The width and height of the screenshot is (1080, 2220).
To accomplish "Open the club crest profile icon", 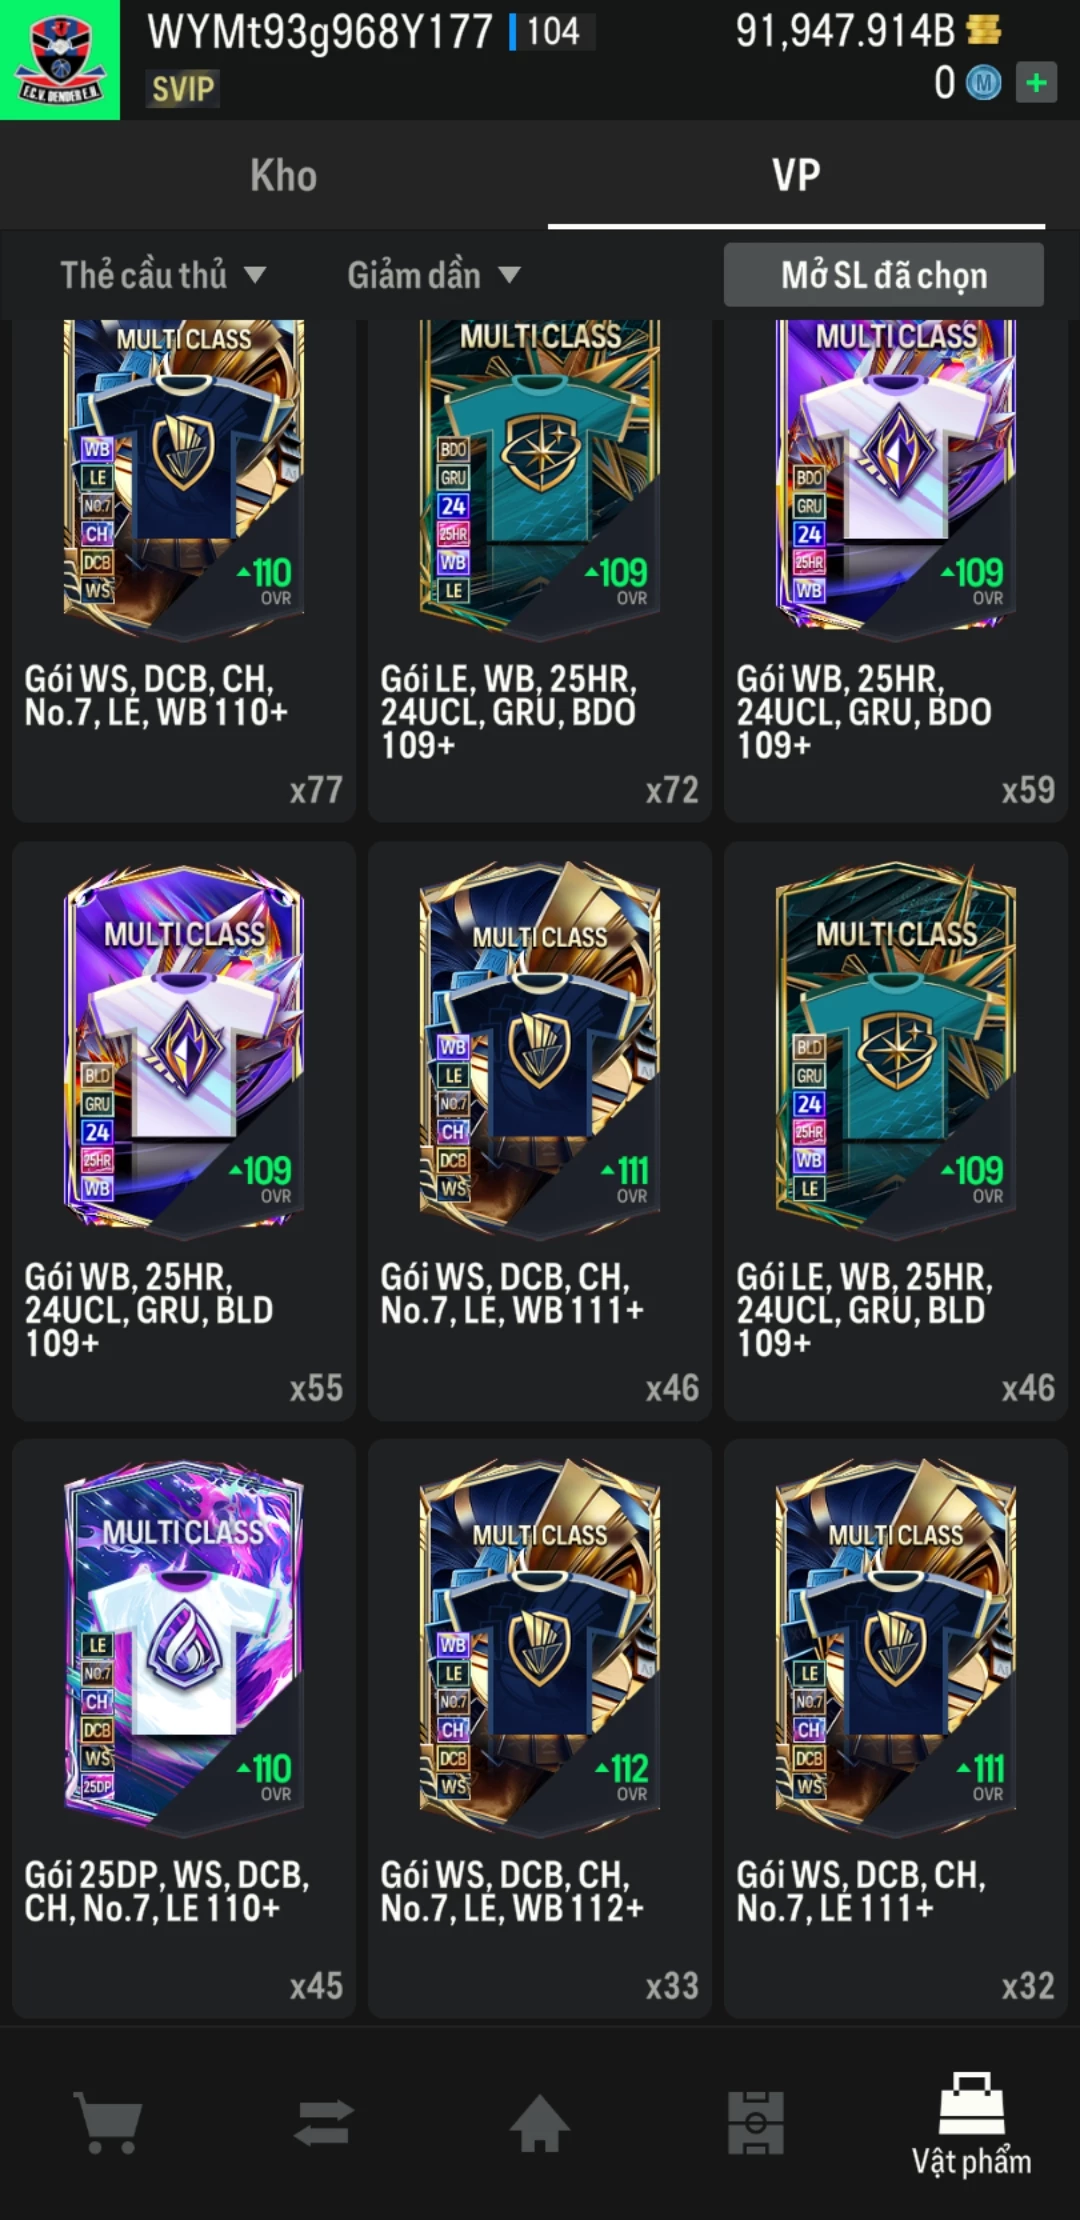I will click(60, 60).
